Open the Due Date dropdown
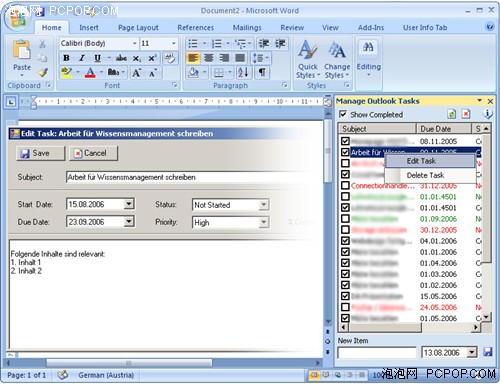Screen dimensions: 500x384 pyautogui.click(x=129, y=221)
